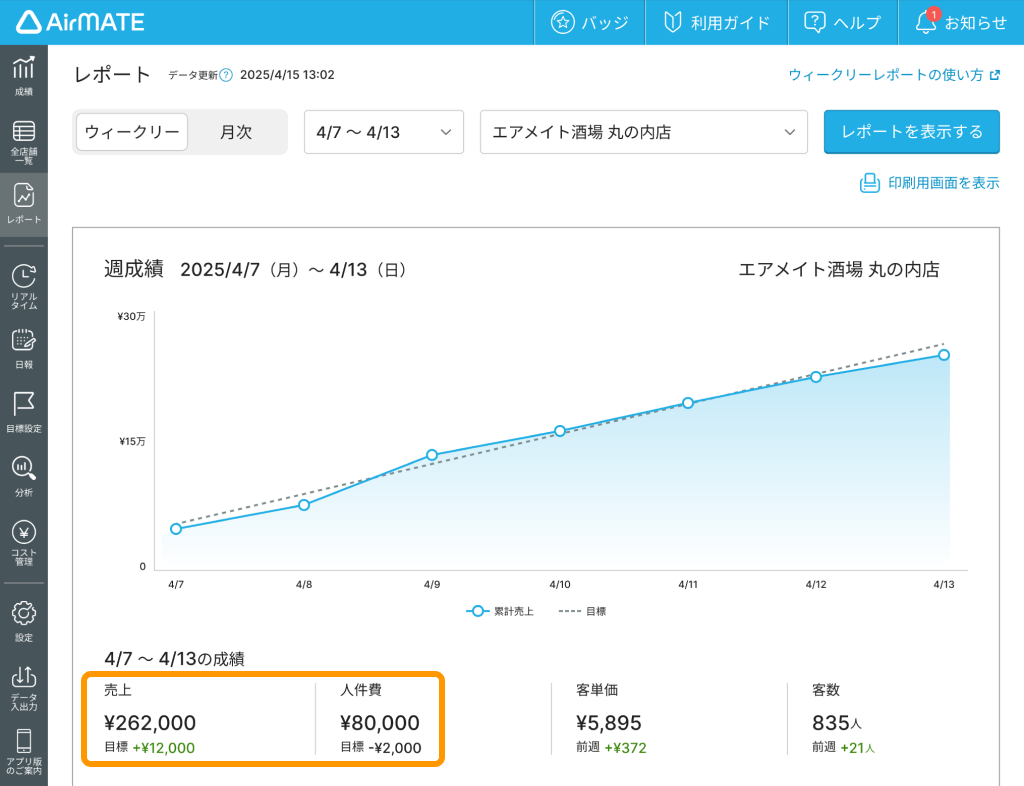1024x786 pixels.
Task: Click the 前週 +¥372 comparison
Action: [x=611, y=748]
